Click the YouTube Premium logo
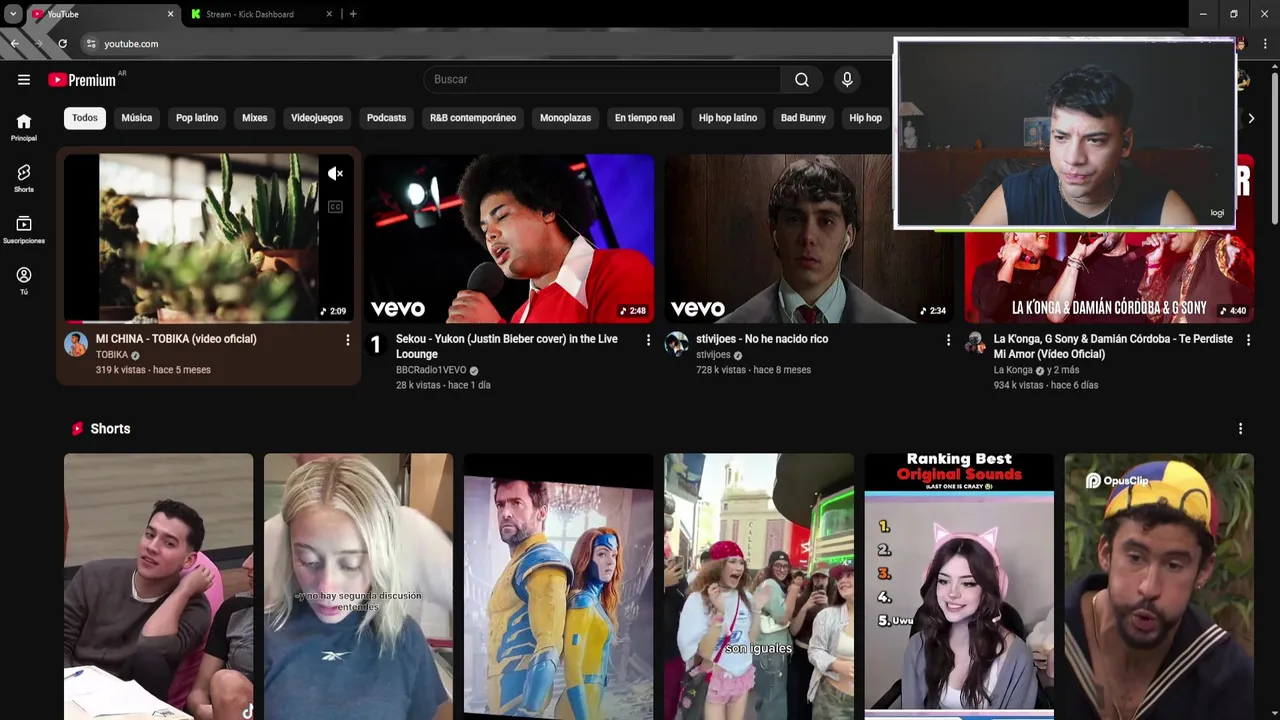Image resolution: width=1280 pixels, height=720 pixels. [83, 80]
